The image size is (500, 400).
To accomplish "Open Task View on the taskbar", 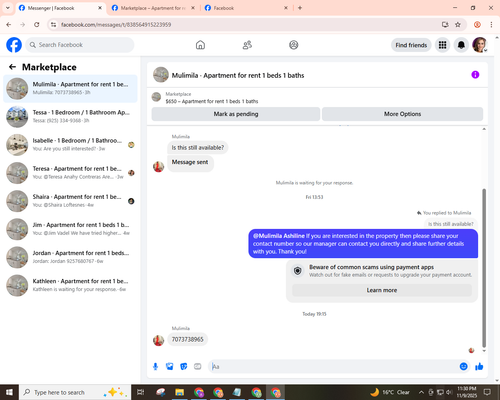I will (x=141, y=392).
